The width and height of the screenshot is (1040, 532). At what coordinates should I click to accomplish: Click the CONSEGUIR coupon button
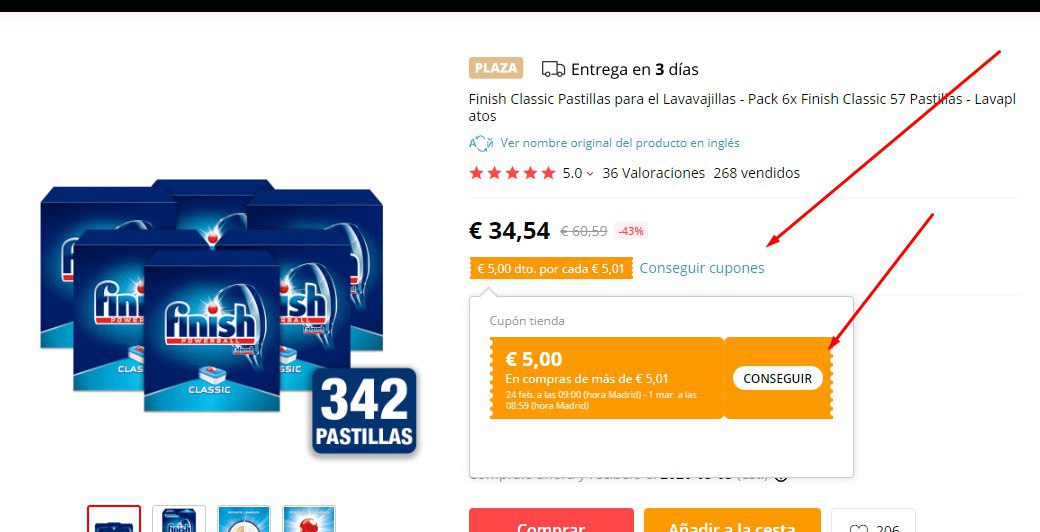[777, 378]
